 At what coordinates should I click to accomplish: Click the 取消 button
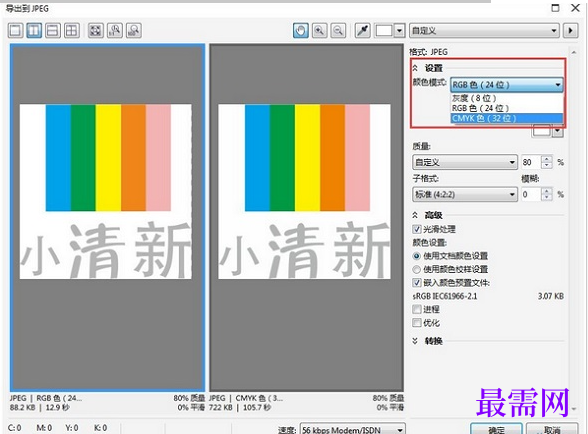(552, 429)
